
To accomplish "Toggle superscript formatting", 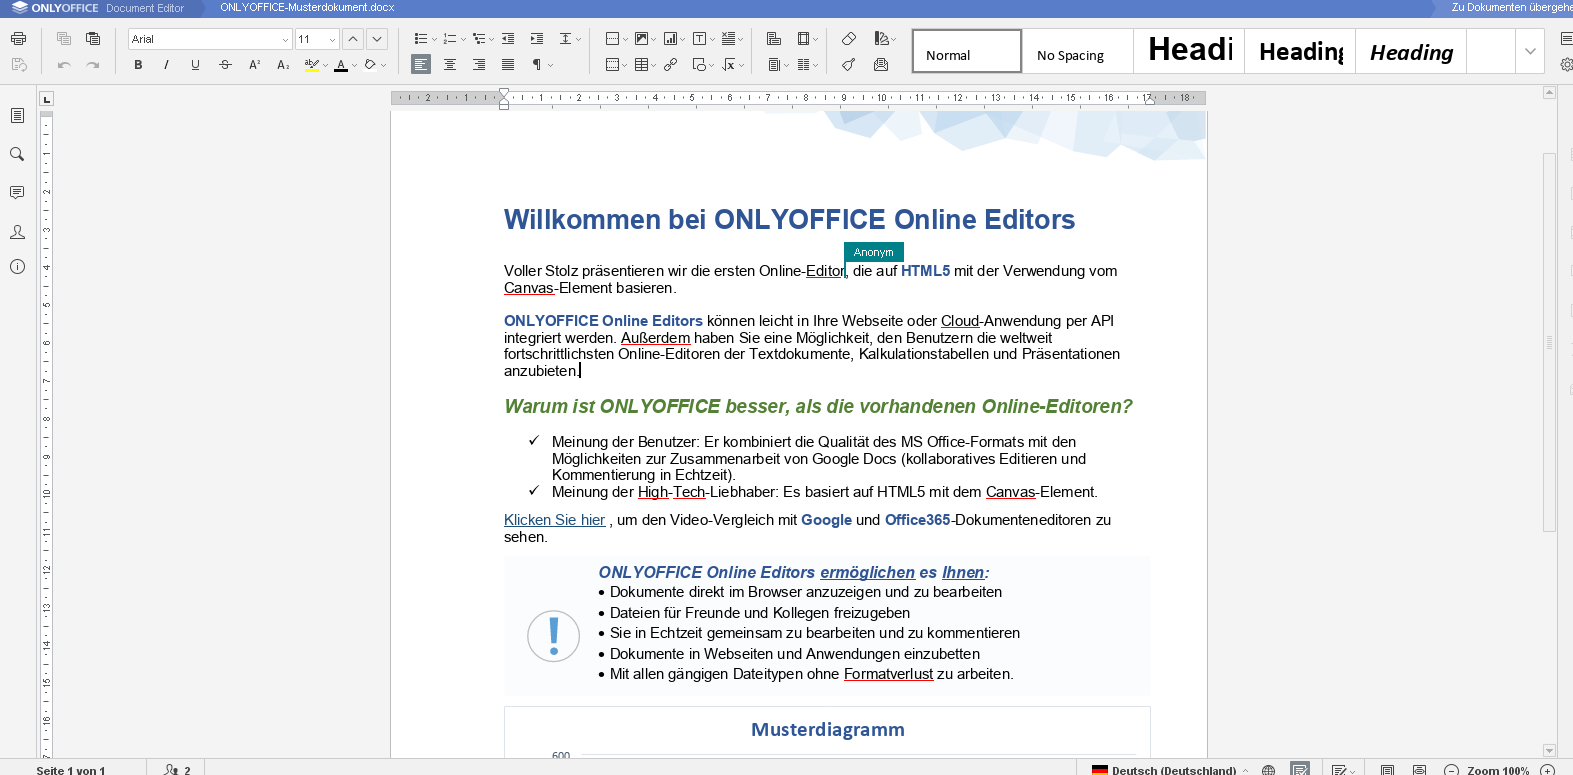I will tap(254, 65).
